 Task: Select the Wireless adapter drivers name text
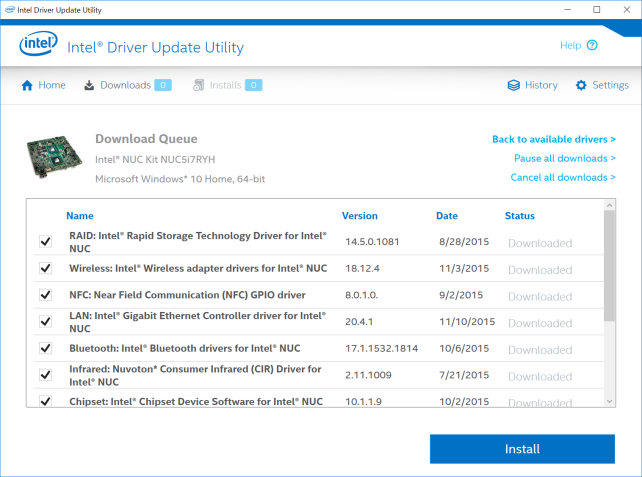click(x=198, y=268)
